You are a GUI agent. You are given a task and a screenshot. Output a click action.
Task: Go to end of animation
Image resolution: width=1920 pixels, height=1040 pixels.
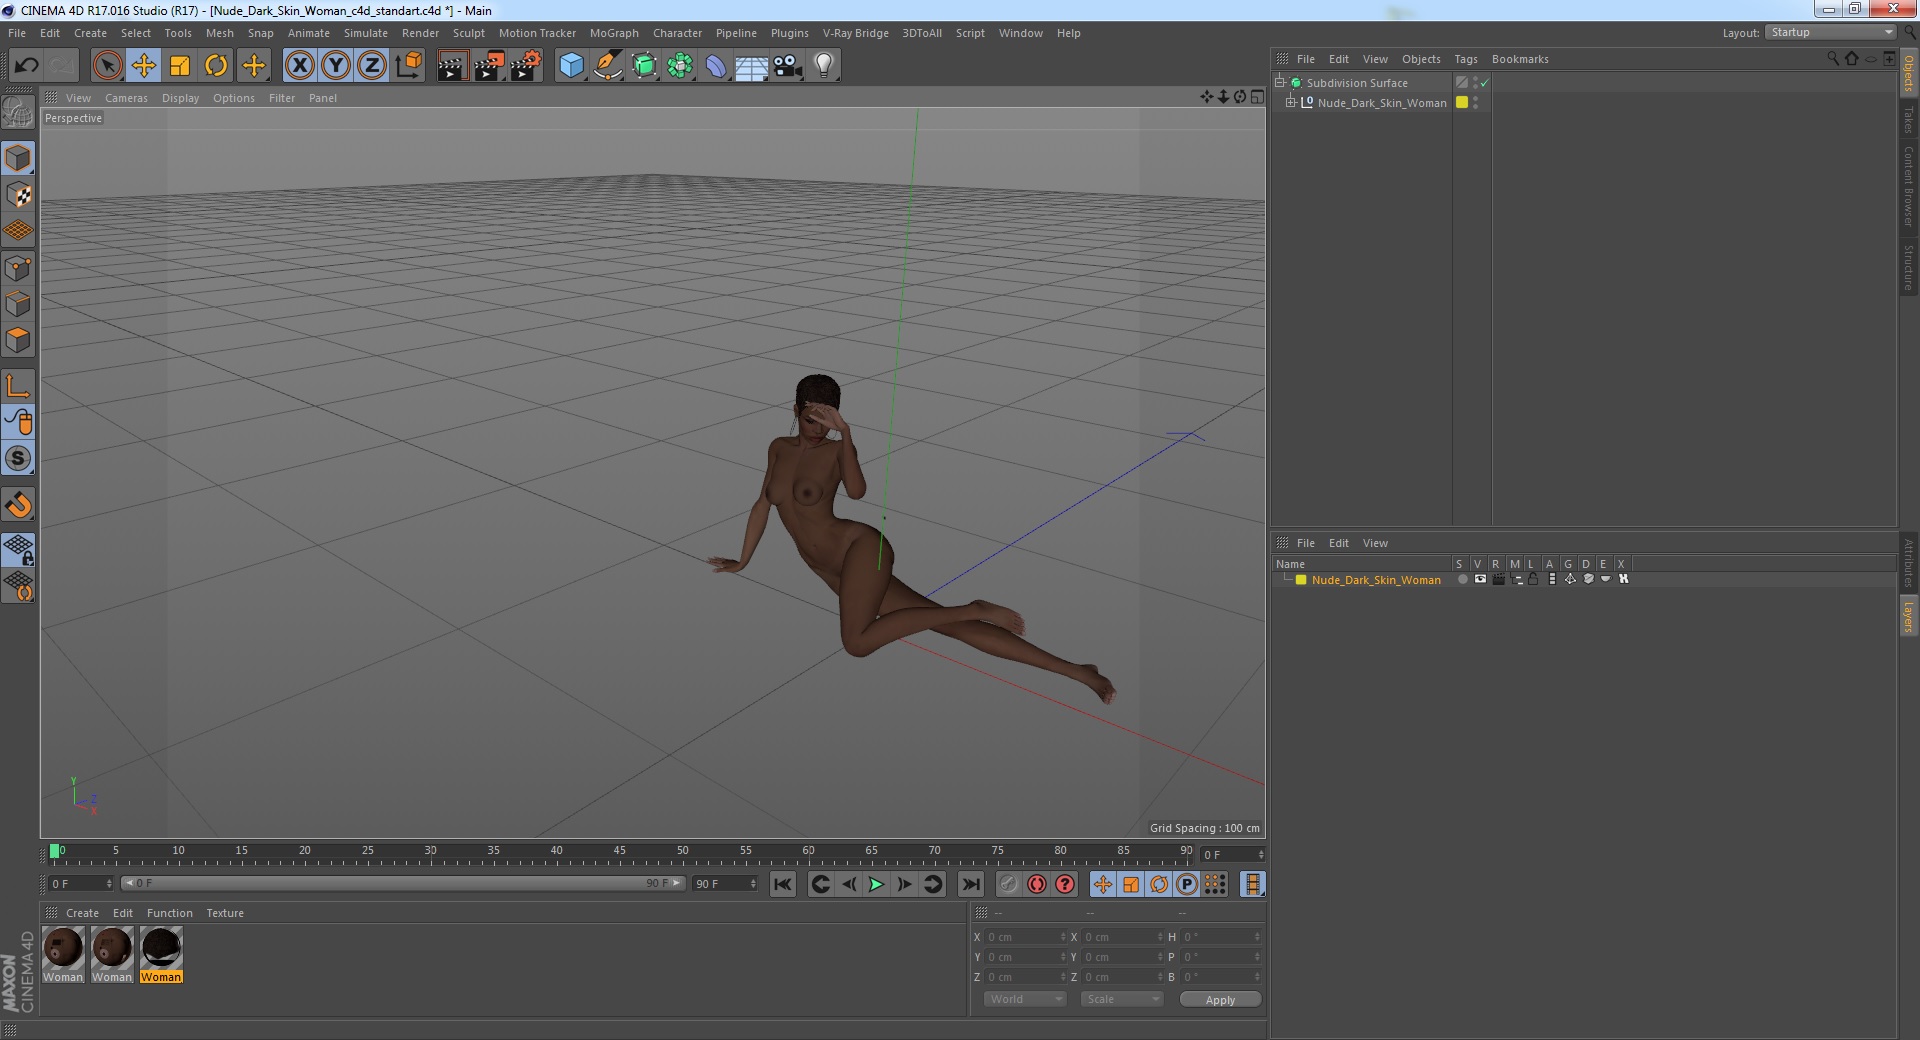(970, 884)
